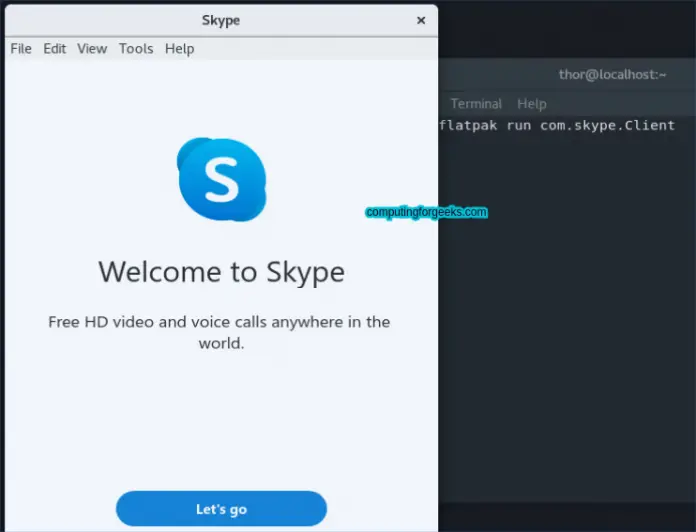696x532 pixels.
Task: Click the Skype logo icon
Action: (x=221, y=180)
